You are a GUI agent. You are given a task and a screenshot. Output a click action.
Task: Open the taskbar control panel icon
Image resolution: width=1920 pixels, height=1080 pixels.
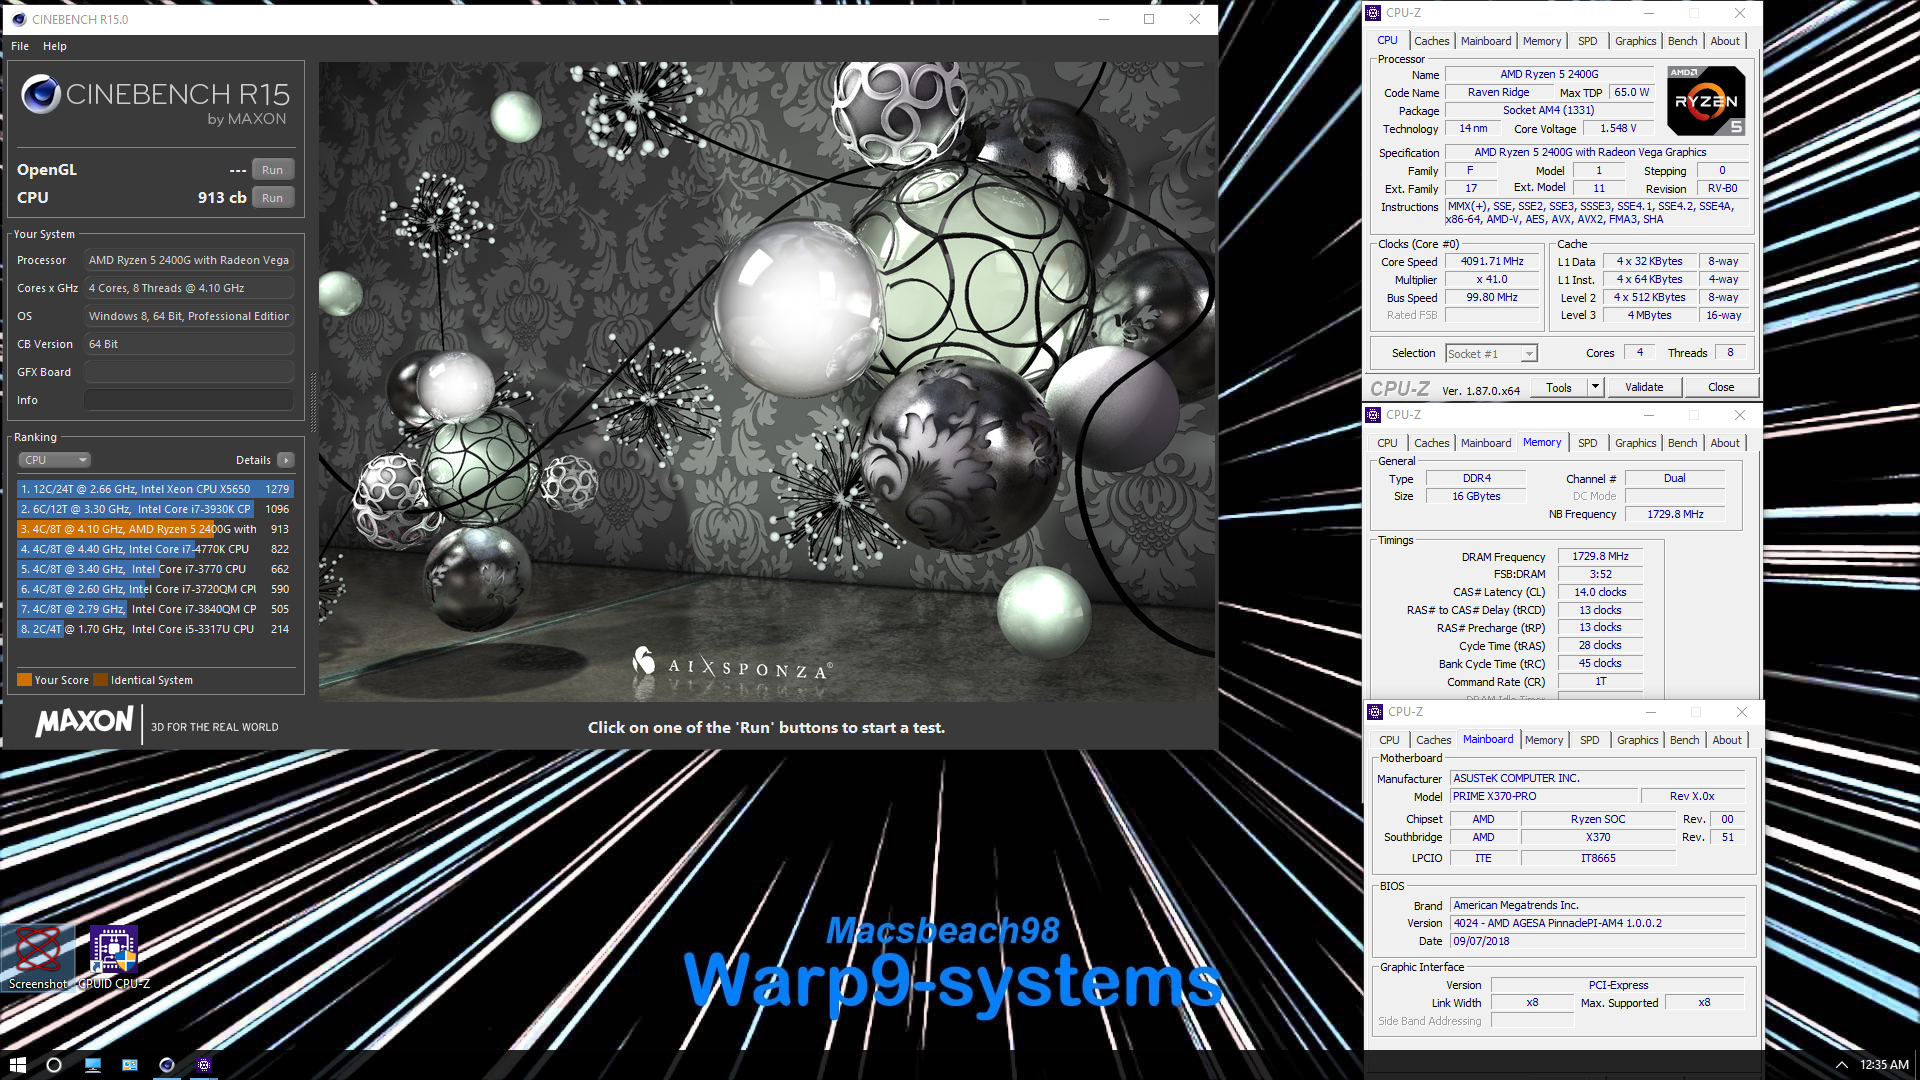(130, 1065)
